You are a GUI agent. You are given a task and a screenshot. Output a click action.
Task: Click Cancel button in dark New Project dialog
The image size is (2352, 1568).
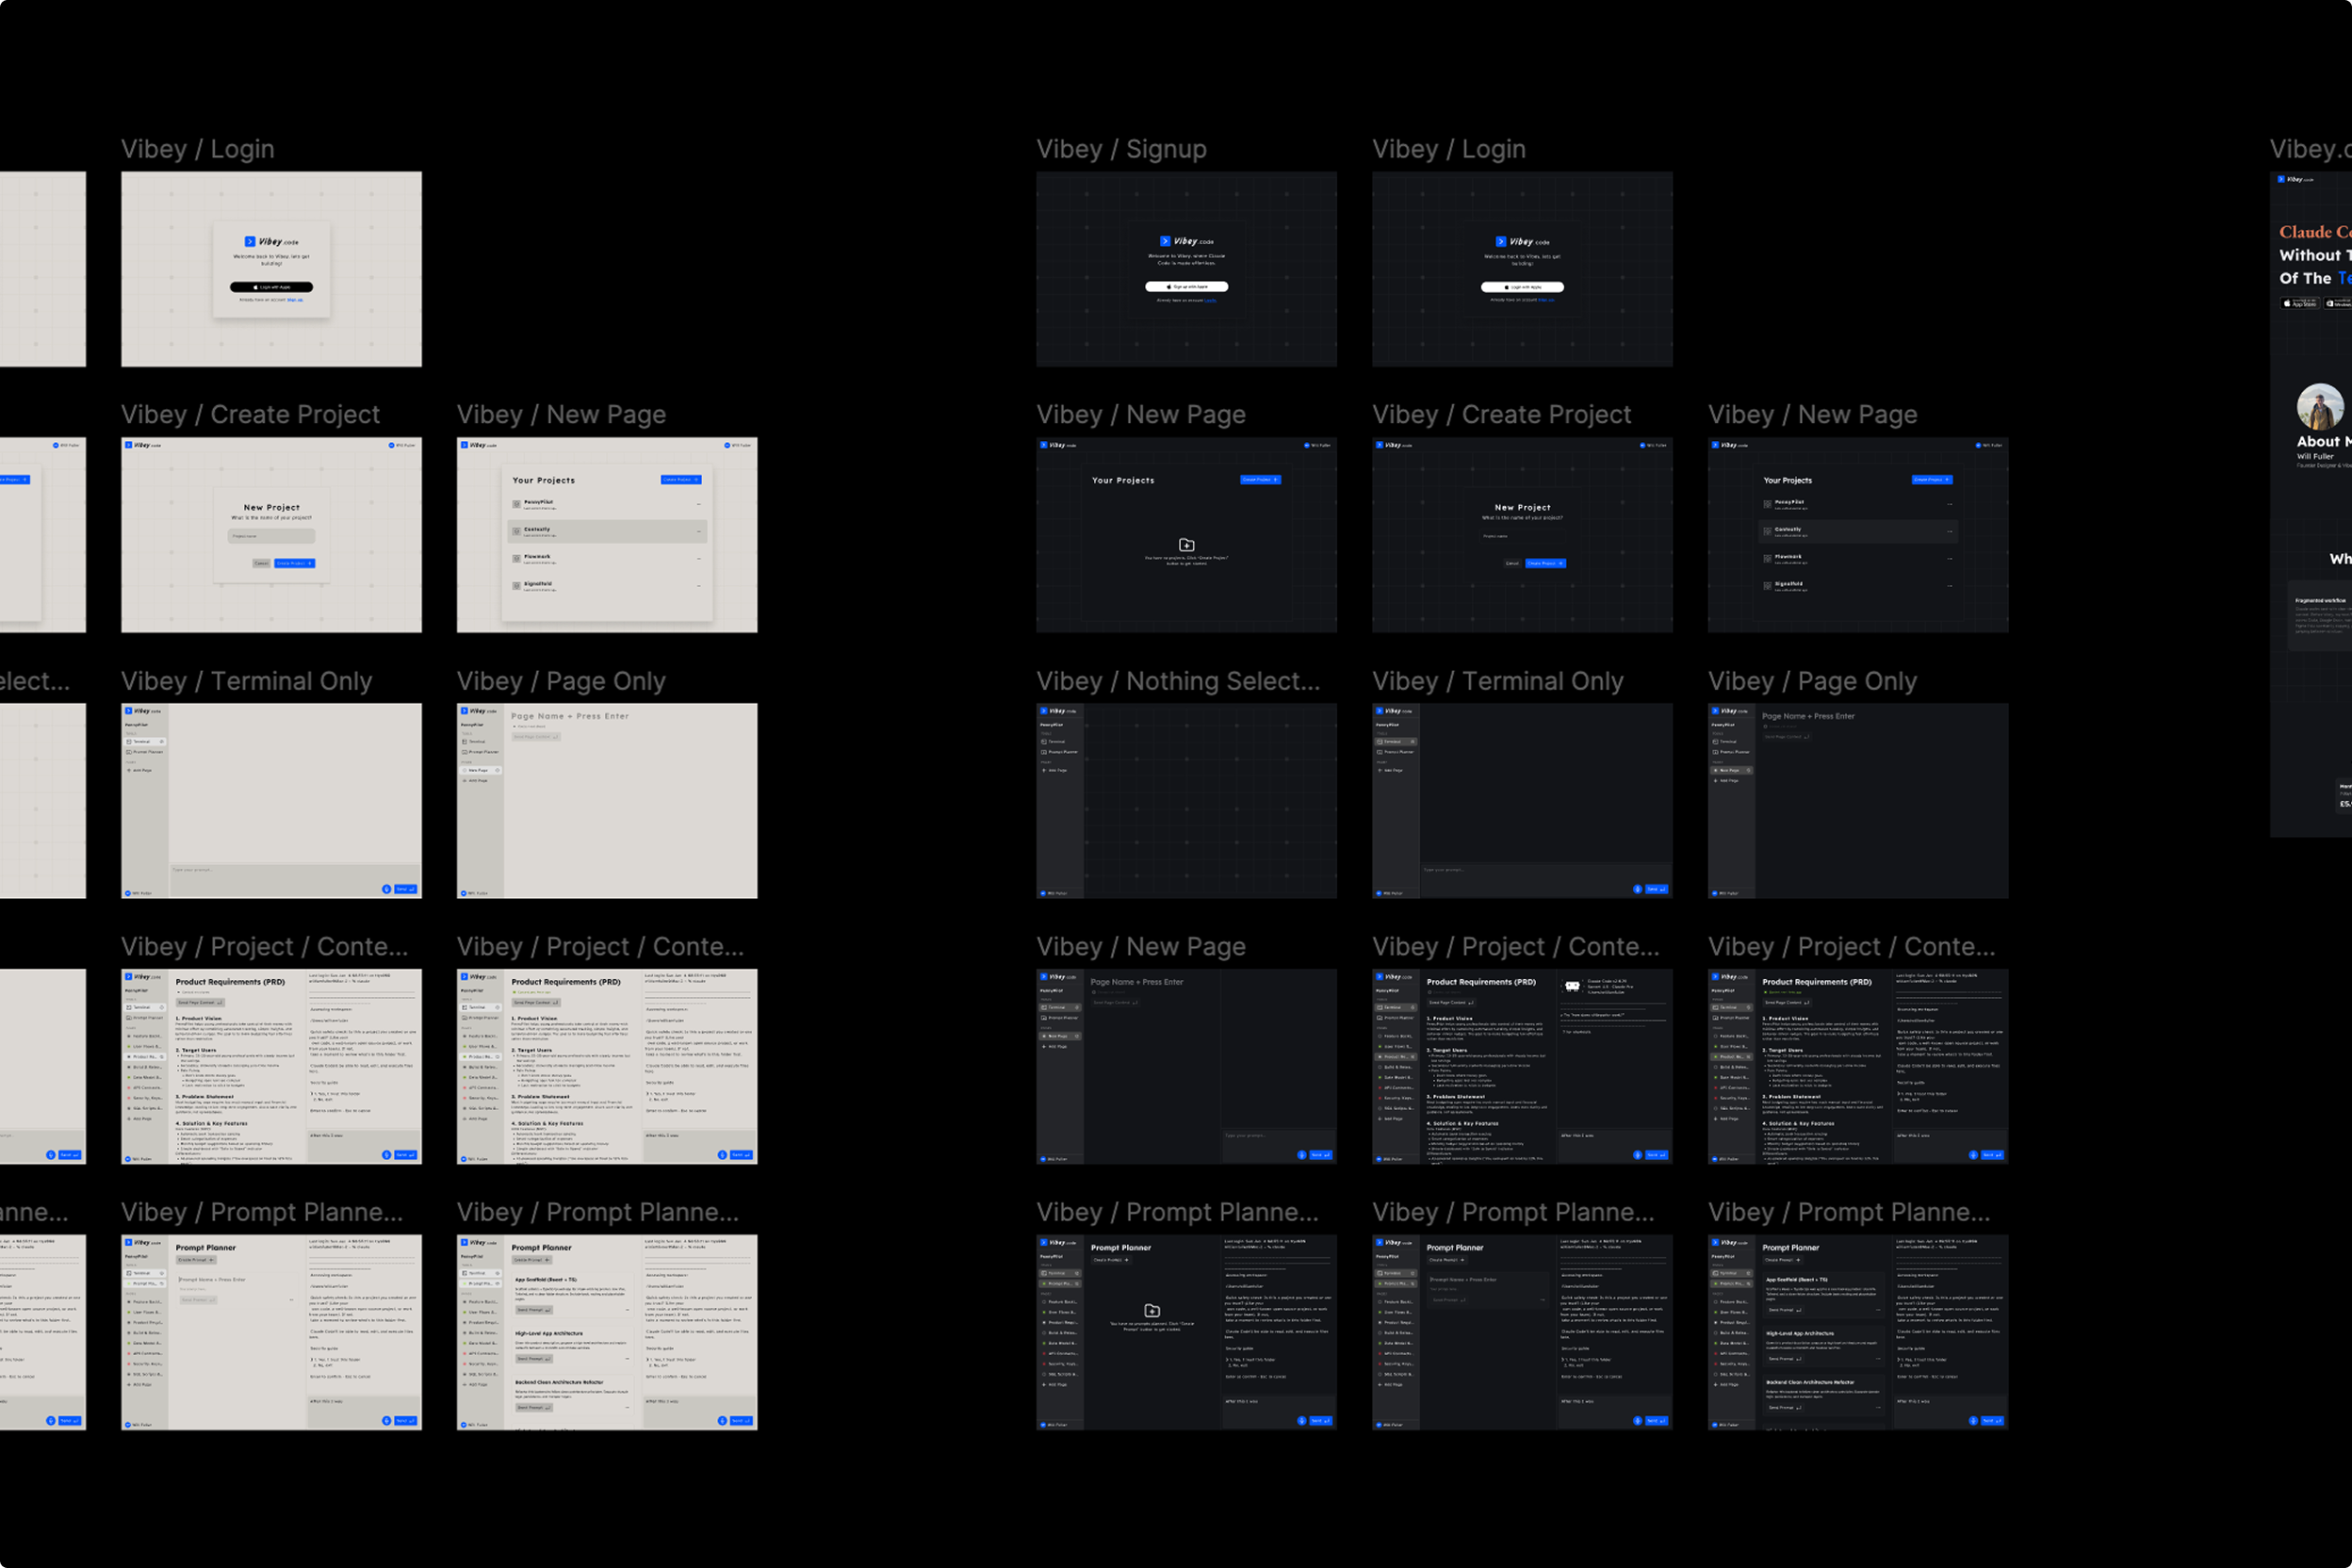(x=1512, y=563)
